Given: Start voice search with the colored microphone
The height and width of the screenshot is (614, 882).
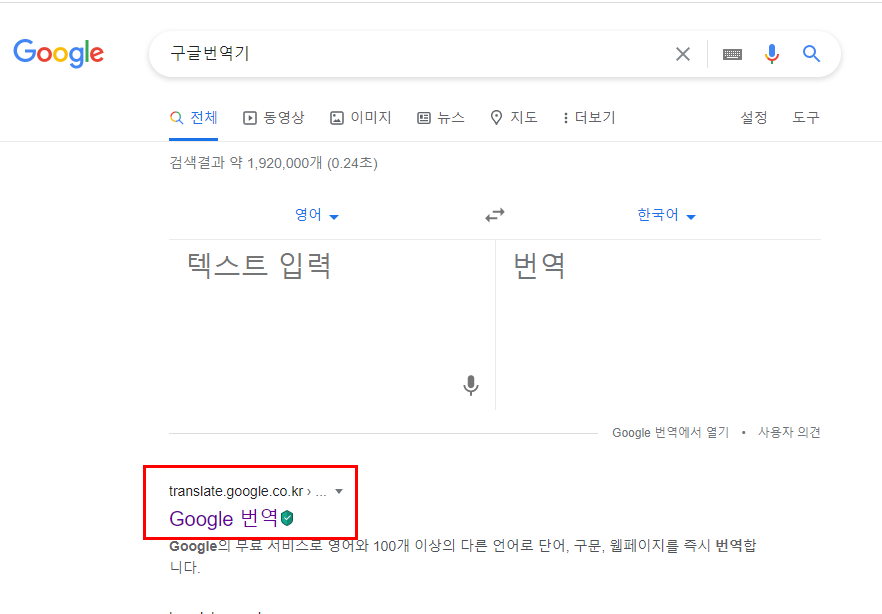Looking at the screenshot, I should (772, 53).
